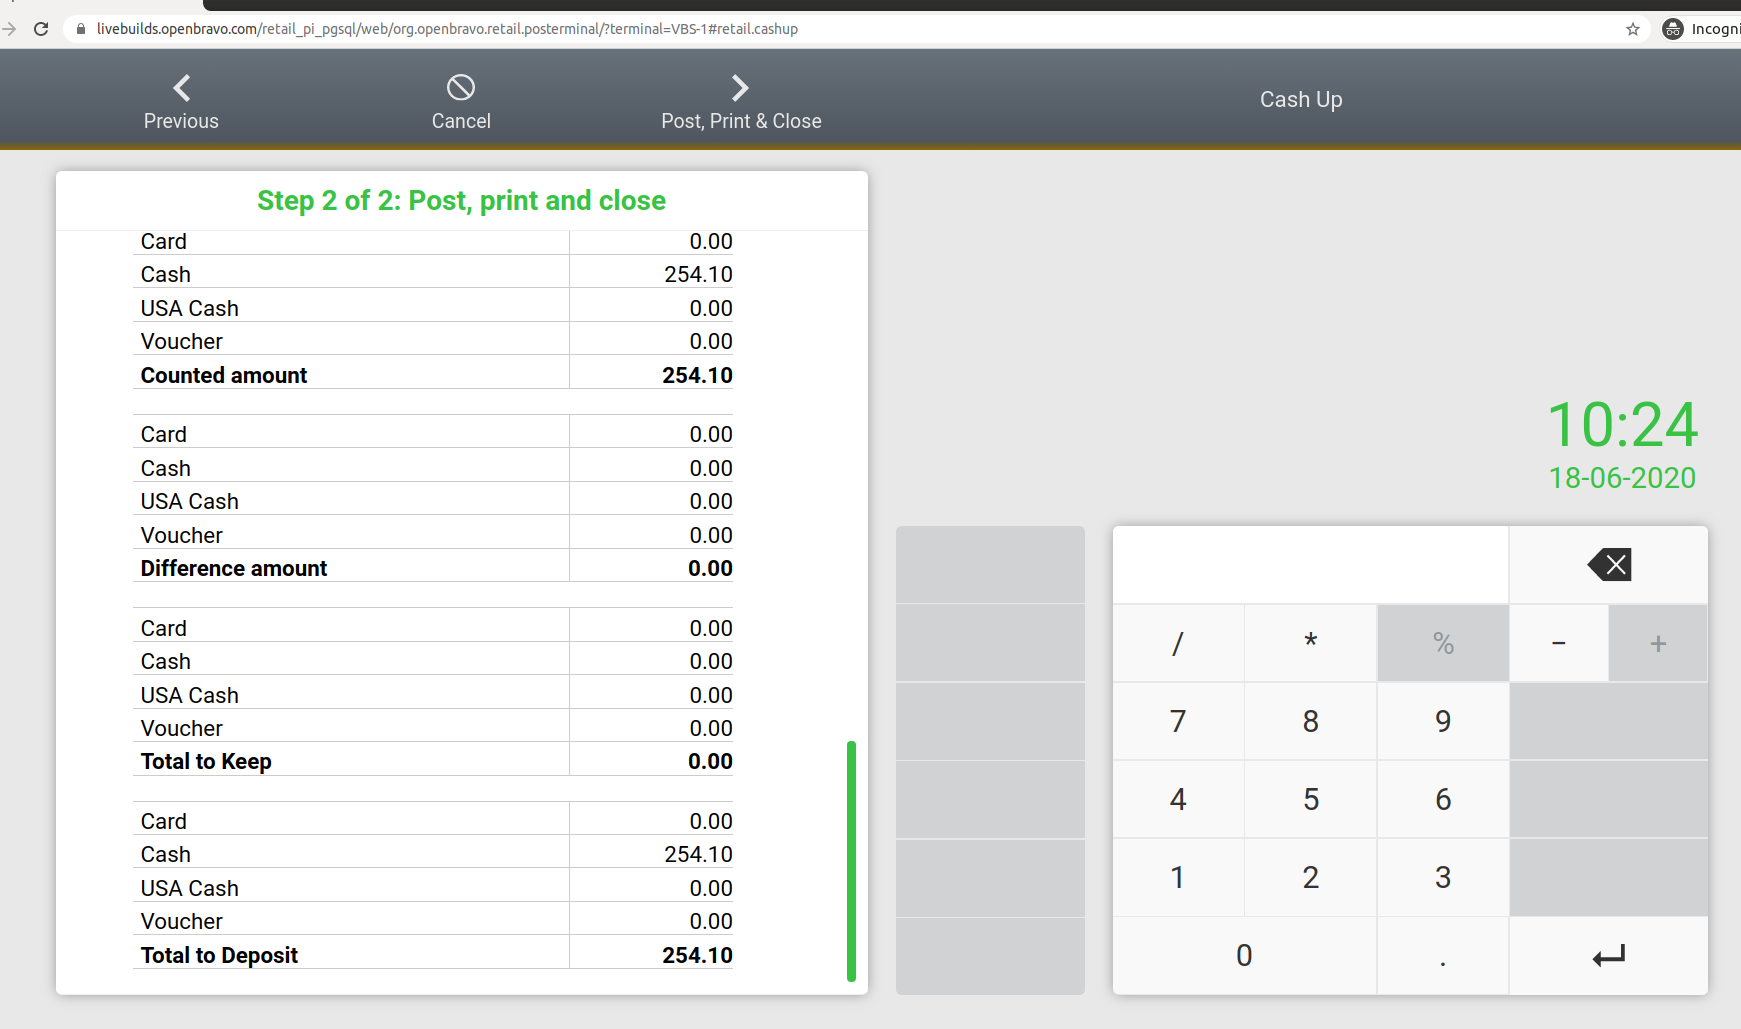Click the green scrollbar in the cash up report

851,860
